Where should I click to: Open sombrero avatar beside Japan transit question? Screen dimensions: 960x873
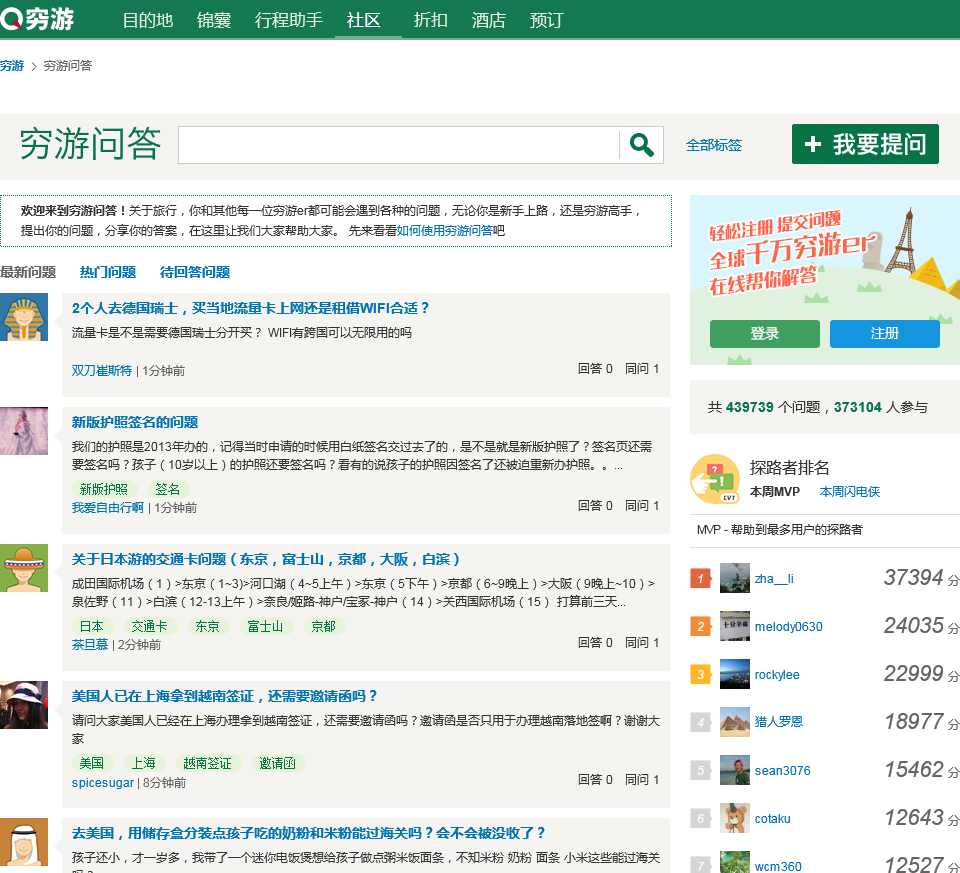pos(24,568)
